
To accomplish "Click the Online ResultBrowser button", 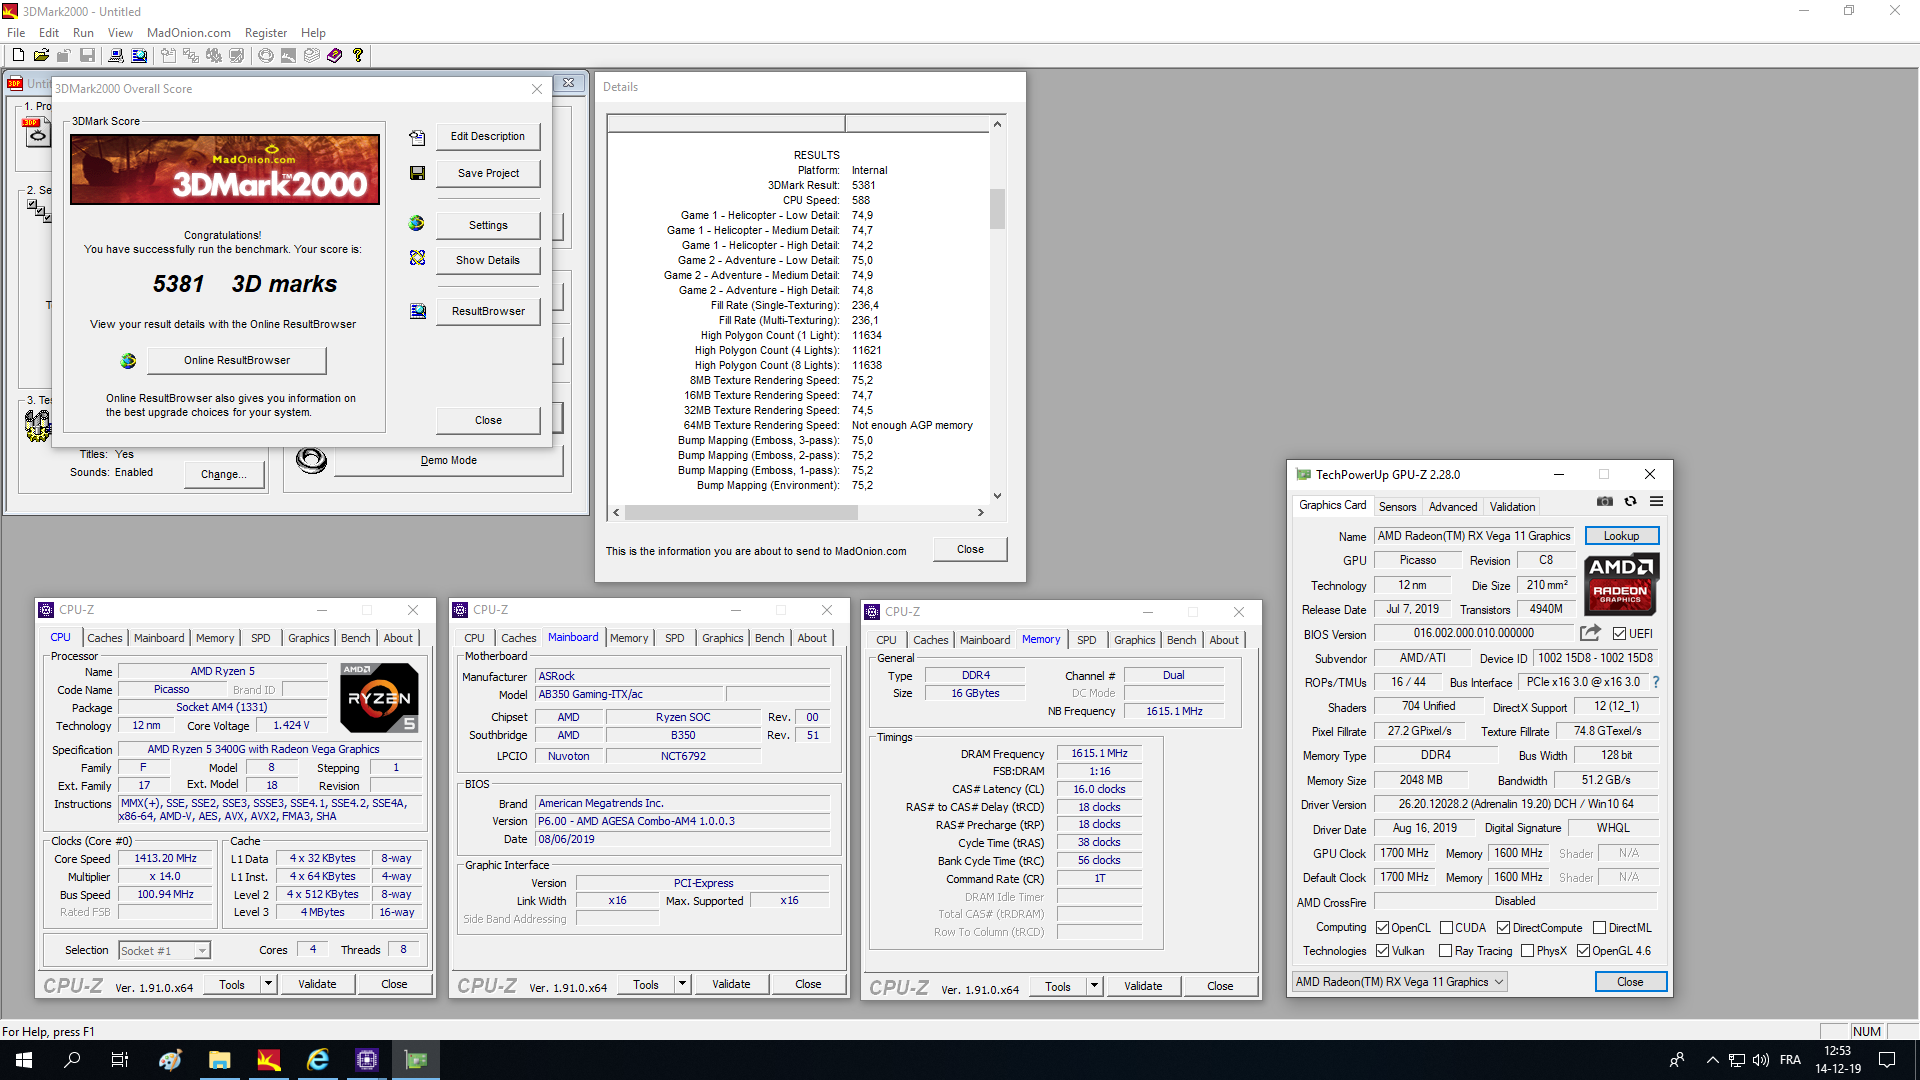I will 237,360.
